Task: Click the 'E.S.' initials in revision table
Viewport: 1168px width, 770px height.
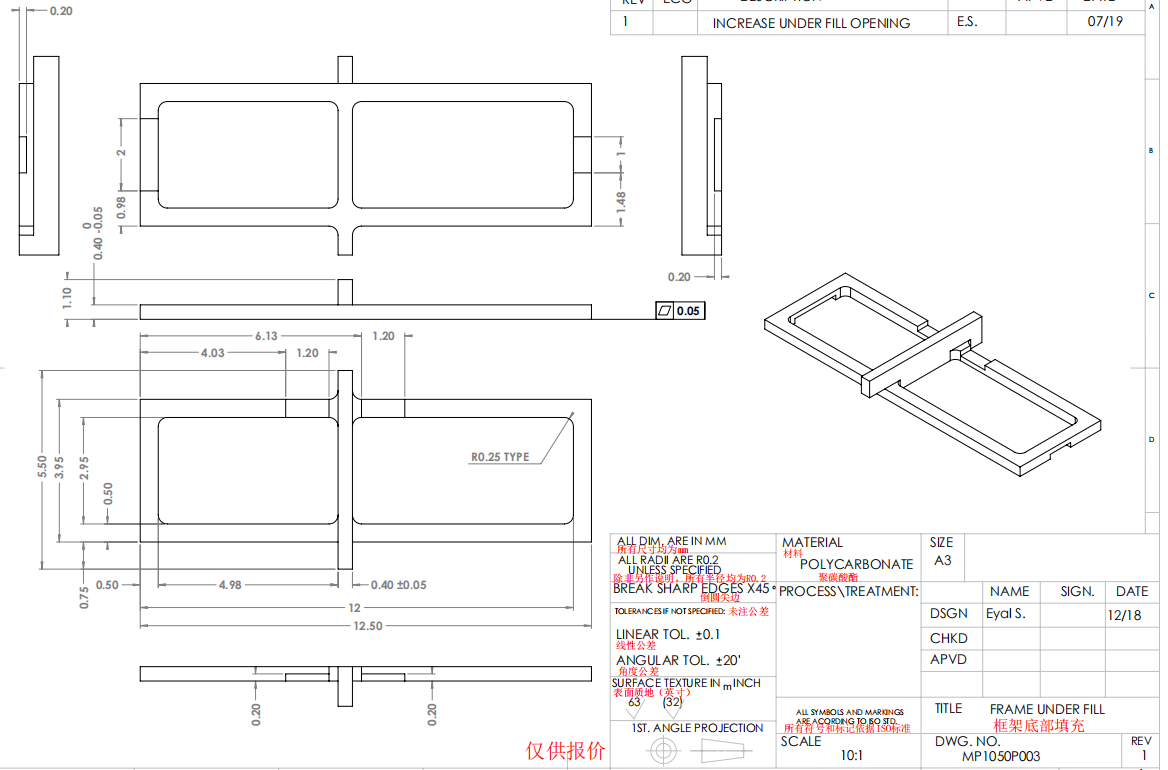Action: tap(967, 22)
